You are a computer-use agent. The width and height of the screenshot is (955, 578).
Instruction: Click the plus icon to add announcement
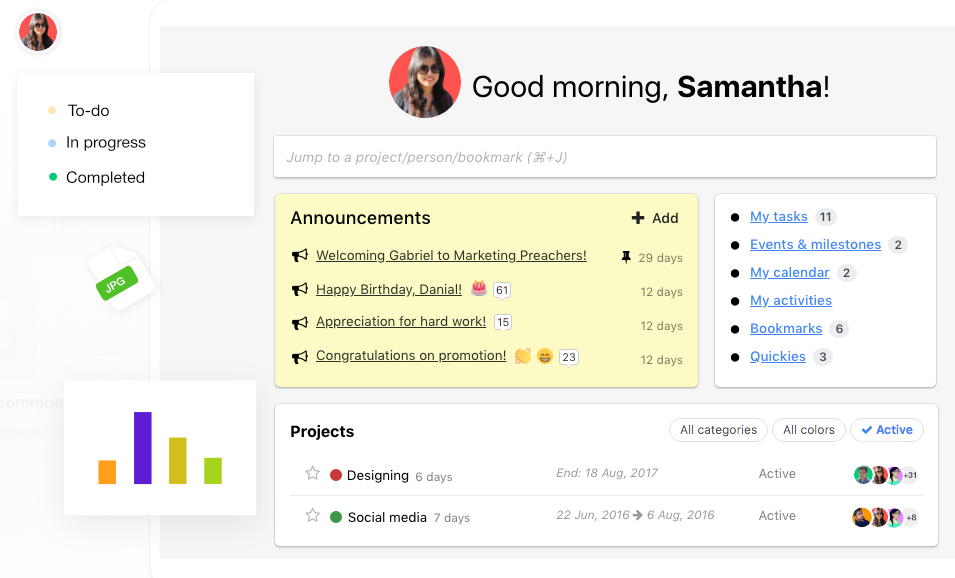[x=638, y=218]
